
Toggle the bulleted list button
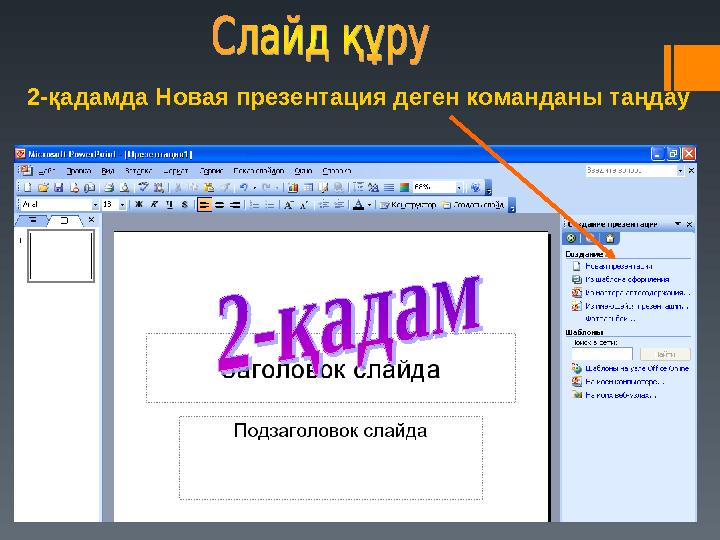click(270, 205)
